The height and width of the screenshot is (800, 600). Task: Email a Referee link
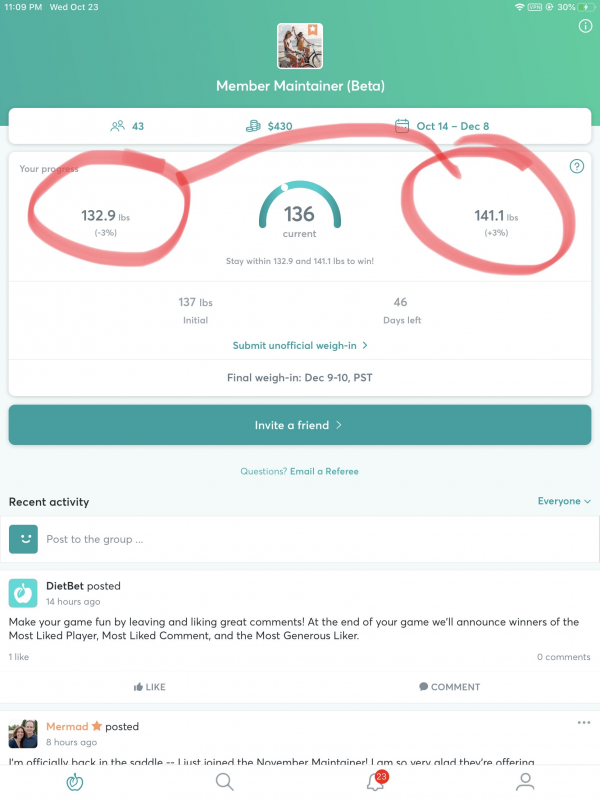point(324,471)
